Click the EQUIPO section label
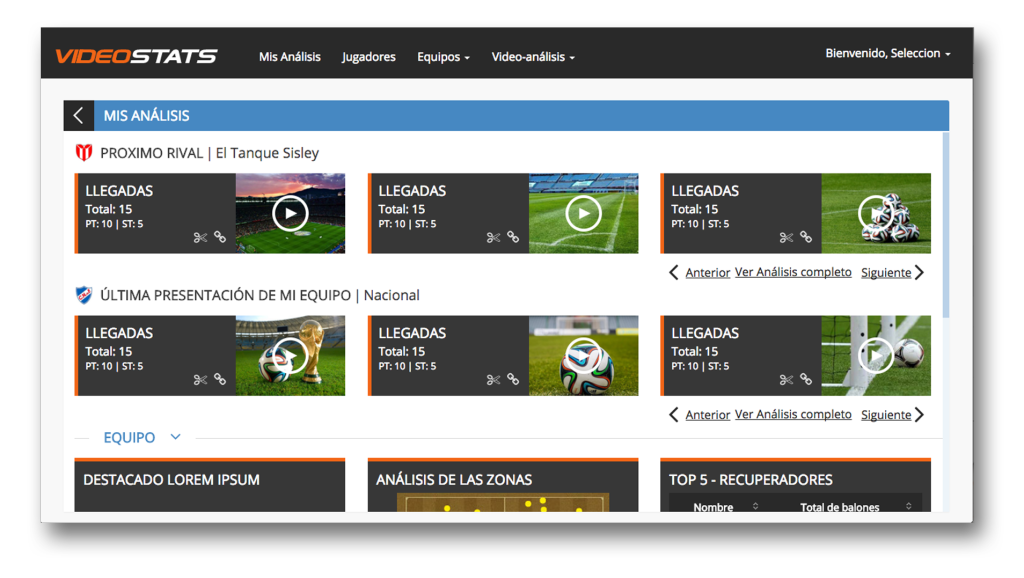The image size is (1024, 578). [129, 438]
